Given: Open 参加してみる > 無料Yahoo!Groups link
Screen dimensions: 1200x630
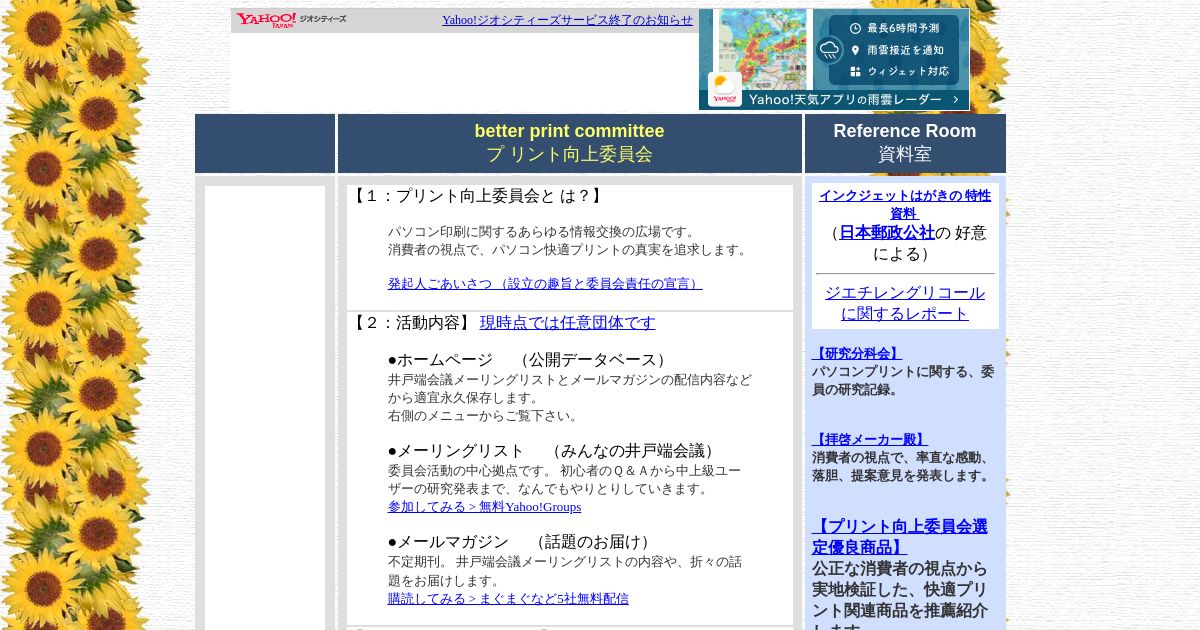Looking at the screenshot, I should pos(484,507).
